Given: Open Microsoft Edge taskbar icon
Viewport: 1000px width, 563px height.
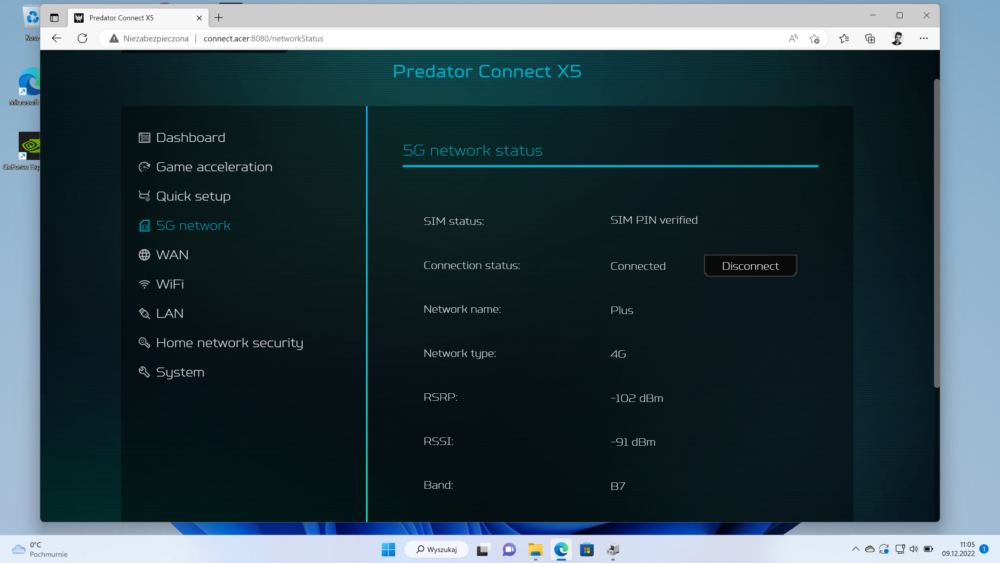Looking at the screenshot, I should click(x=561, y=549).
